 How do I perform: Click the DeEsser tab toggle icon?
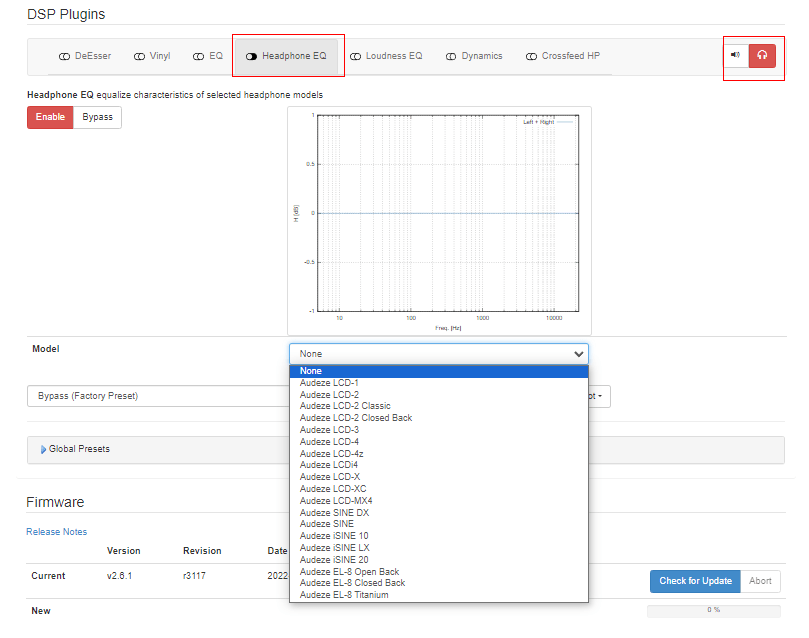tap(64, 57)
